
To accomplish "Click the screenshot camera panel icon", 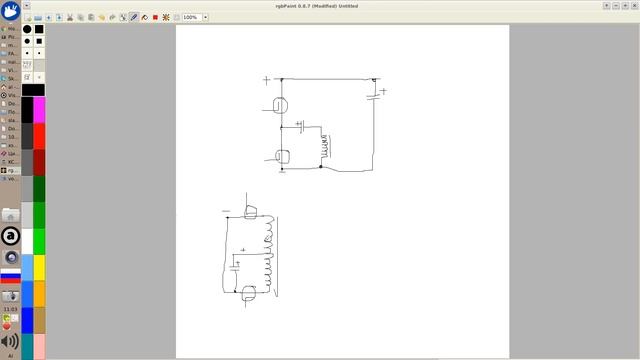I will (x=10, y=296).
